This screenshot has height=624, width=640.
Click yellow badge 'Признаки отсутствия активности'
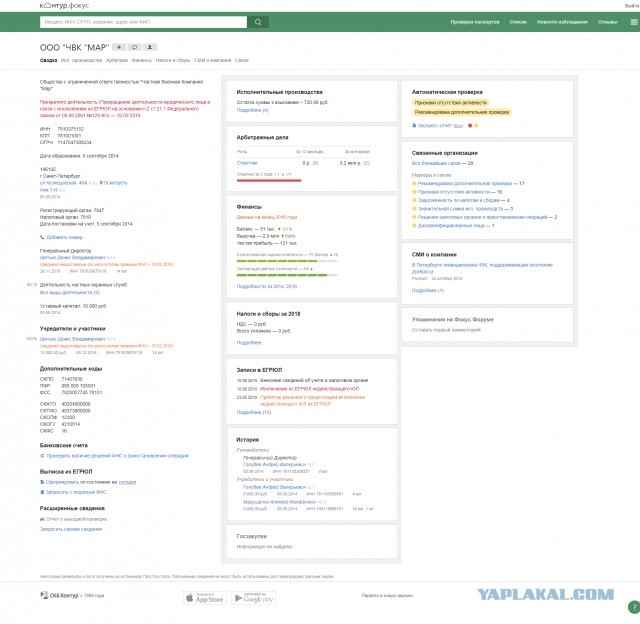(450, 103)
